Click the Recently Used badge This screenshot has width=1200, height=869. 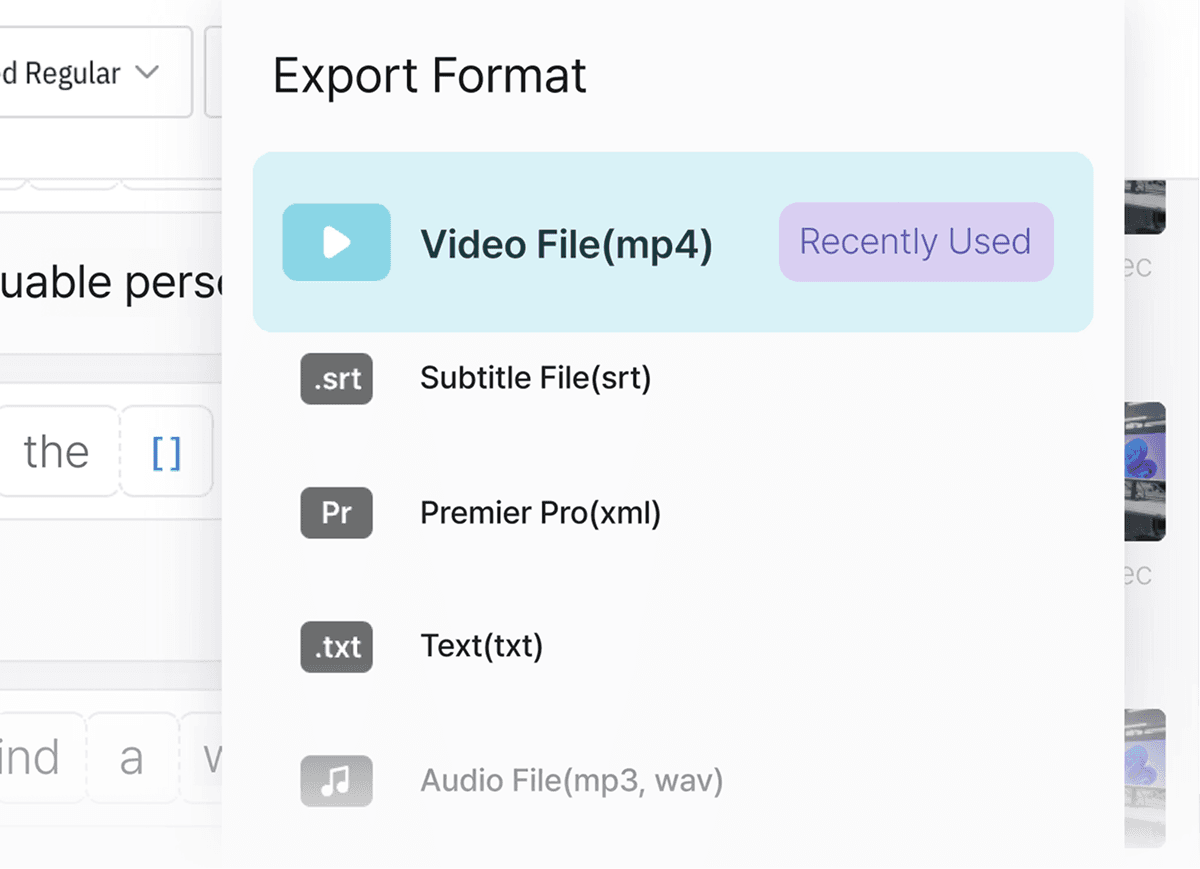pos(915,242)
